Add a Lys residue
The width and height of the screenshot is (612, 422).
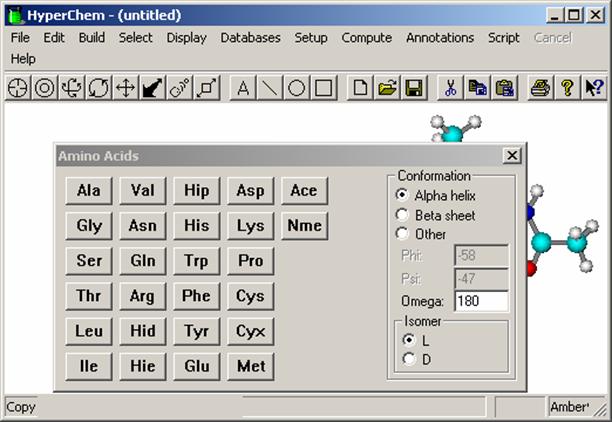251,226
